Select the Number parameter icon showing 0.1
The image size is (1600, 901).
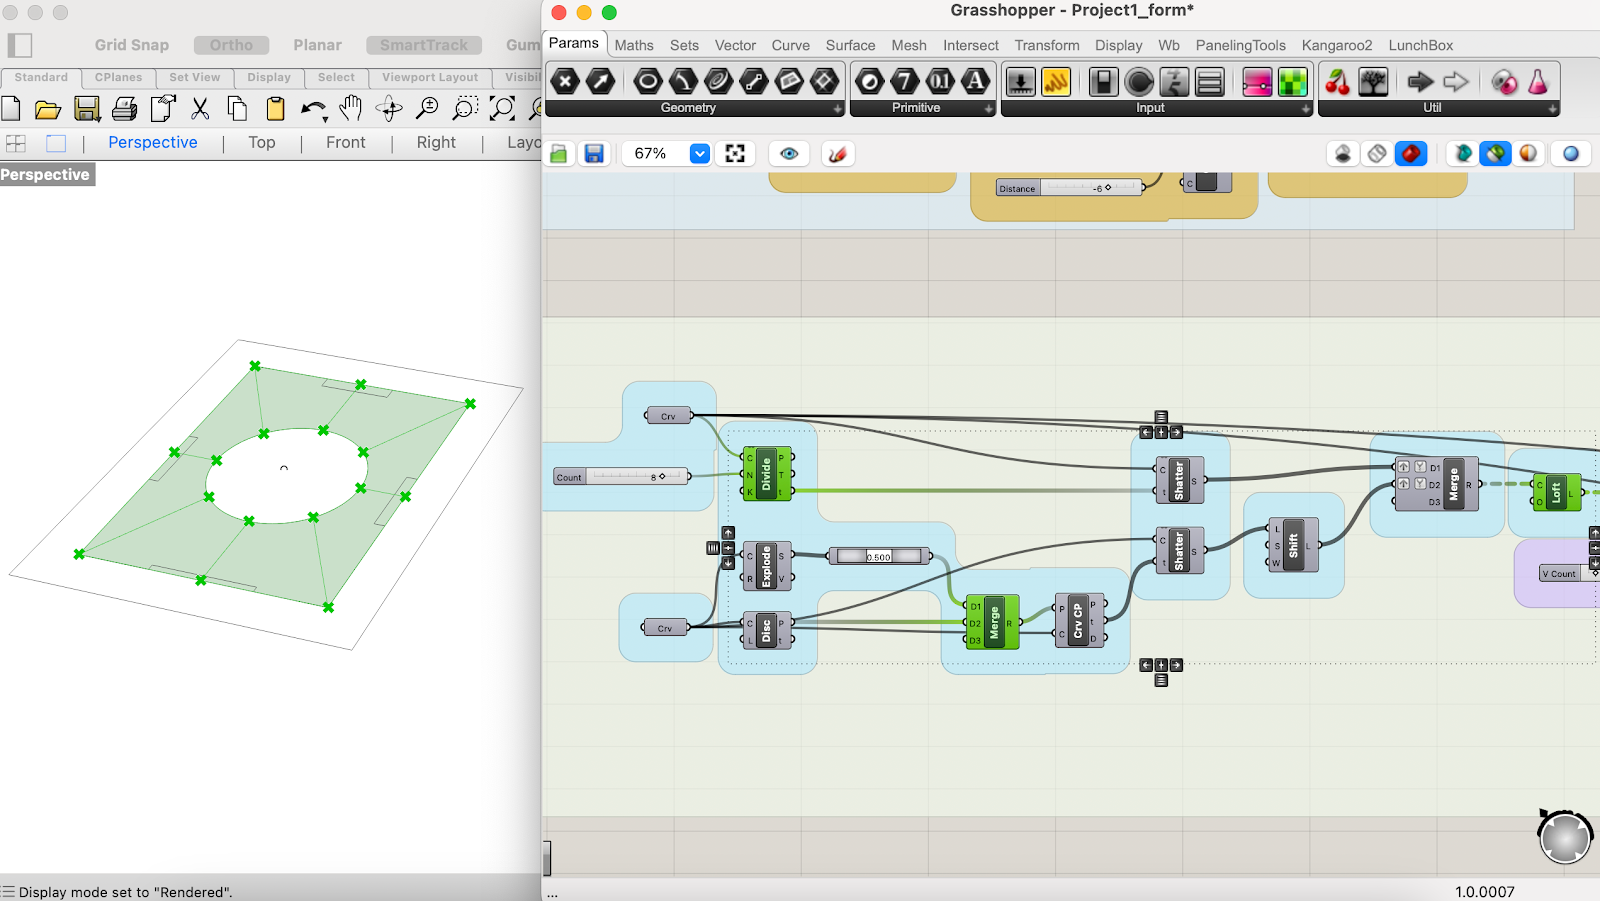(x=940, y=81)
